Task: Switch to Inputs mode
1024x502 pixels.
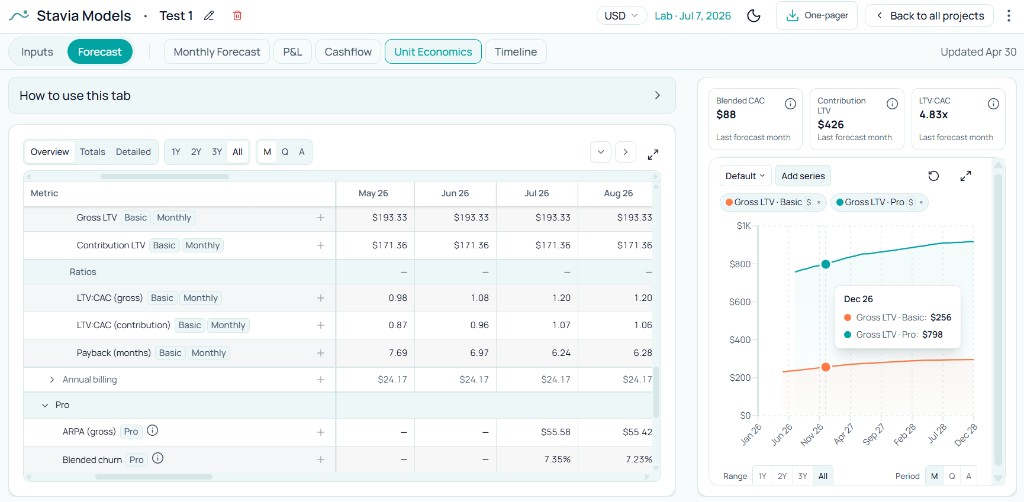Action: tap(37, 52)
